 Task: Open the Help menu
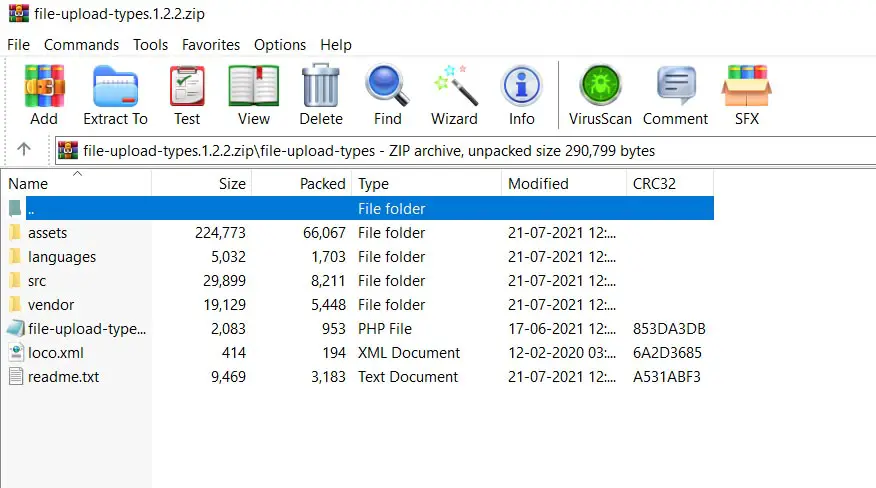pyautogui.click(x=336, y=45)
